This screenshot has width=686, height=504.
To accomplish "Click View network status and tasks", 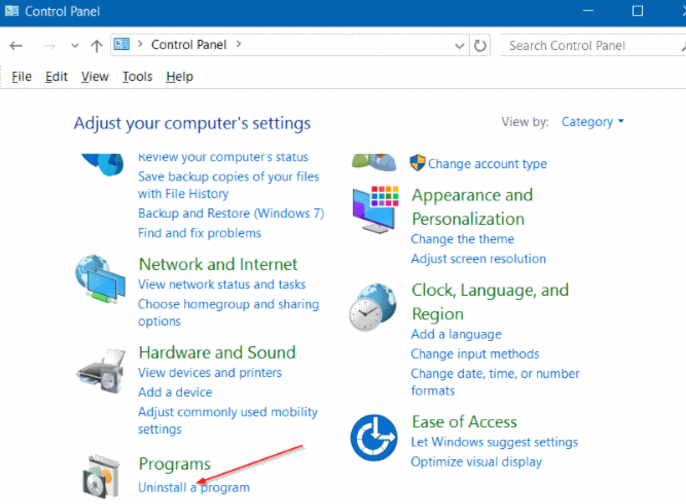I will (221, 284).
